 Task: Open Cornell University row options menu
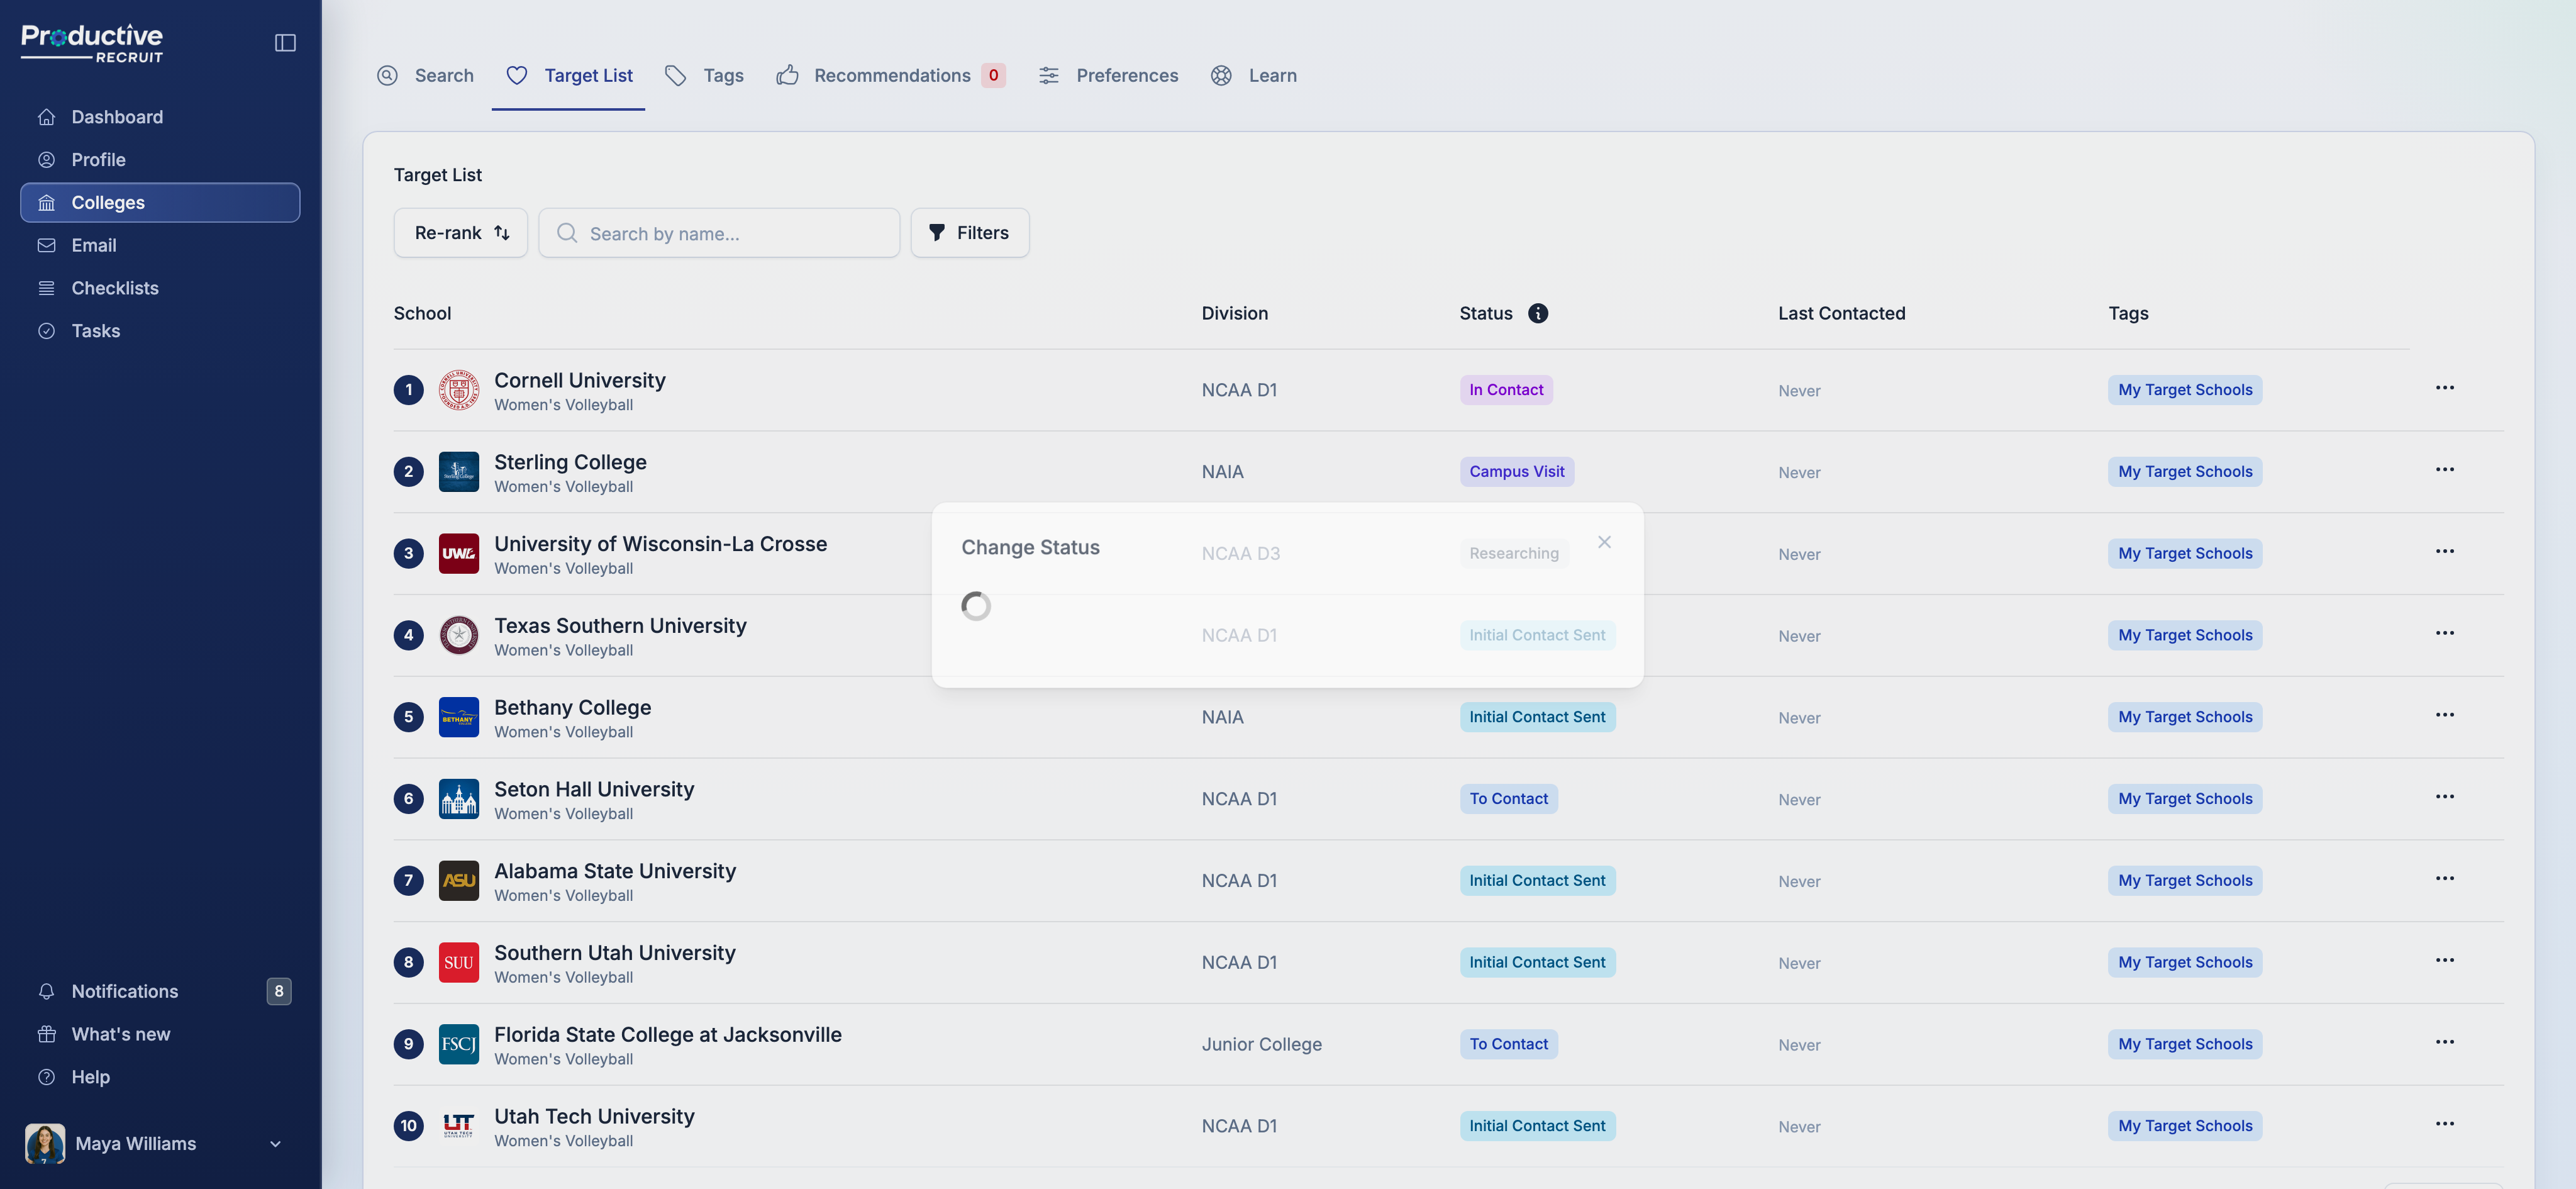click(2444, 388)
